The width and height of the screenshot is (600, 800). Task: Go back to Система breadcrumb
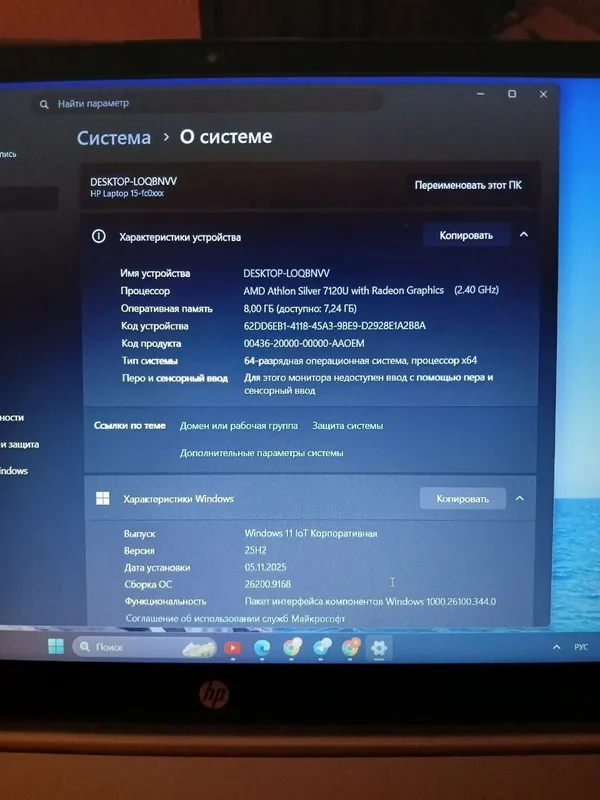click(114, 138)
